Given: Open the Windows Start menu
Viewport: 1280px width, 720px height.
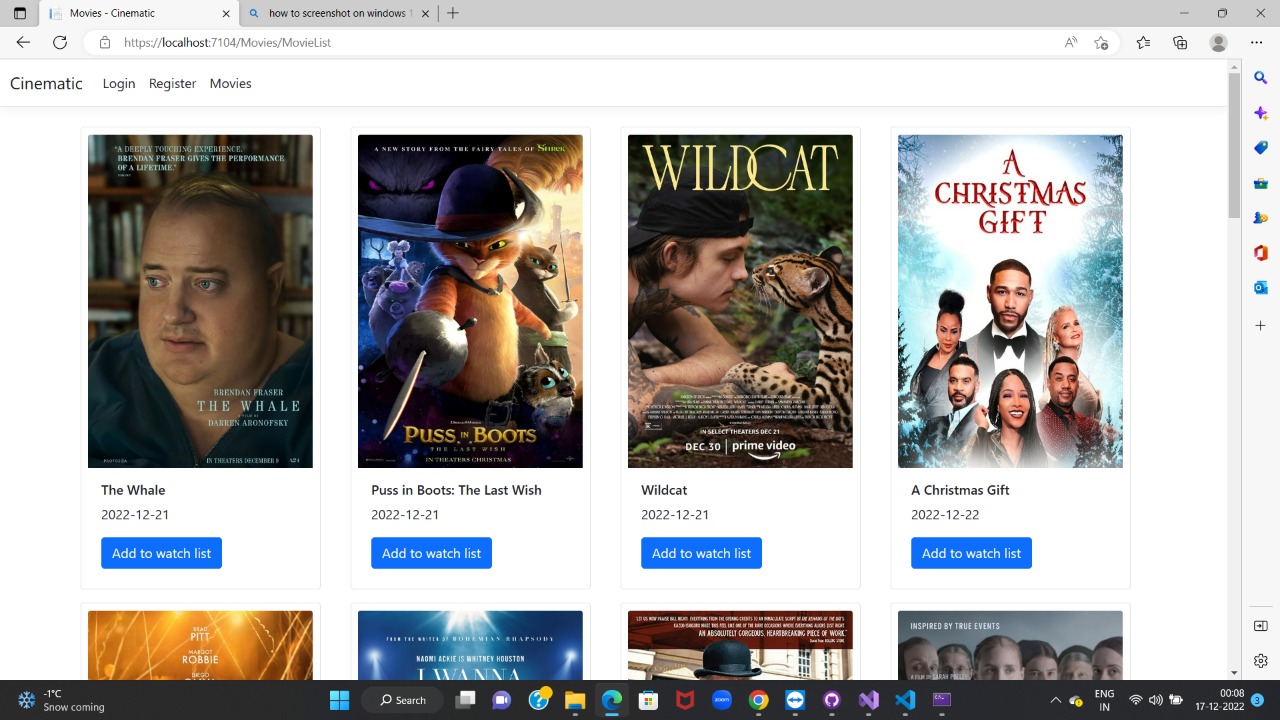Looking at the screenshot, I should pyautogui.click(x=340, y=700).
